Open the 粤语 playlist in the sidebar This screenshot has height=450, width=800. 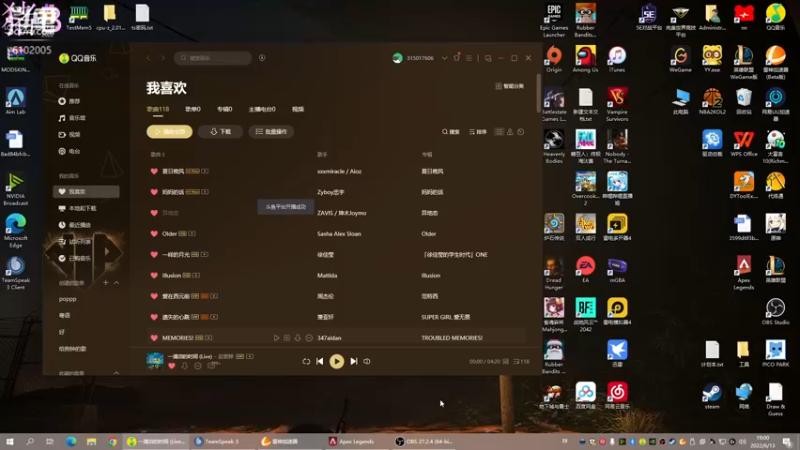pos(65,315)
